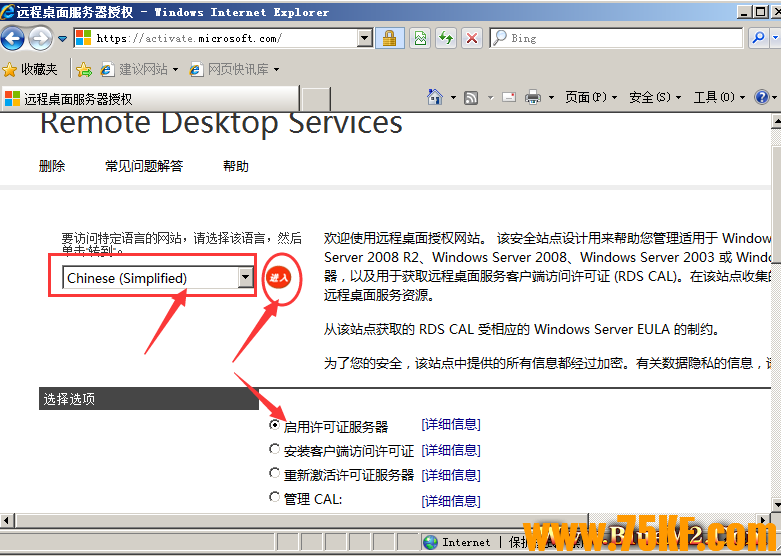This screenshot has width=781, height=556.
Task: Click the Compatibility View icon
Action: (x=420, y=38)
